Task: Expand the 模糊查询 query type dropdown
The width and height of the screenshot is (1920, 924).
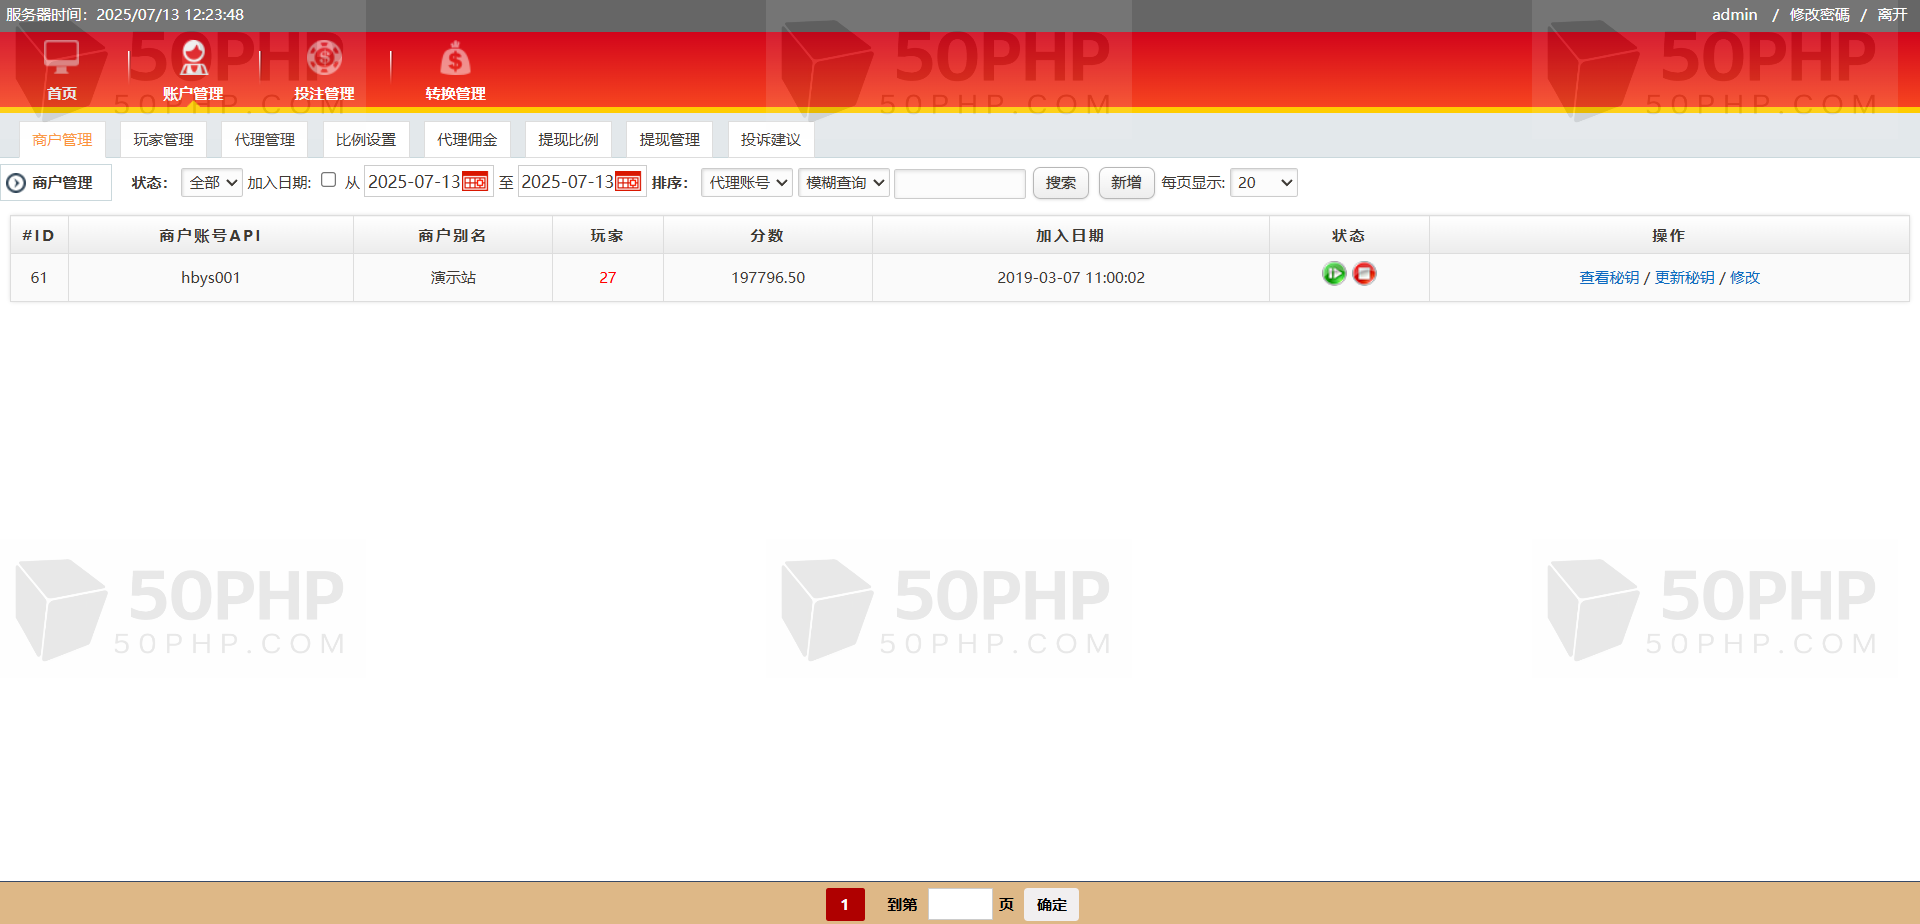Action: point(844,182)
